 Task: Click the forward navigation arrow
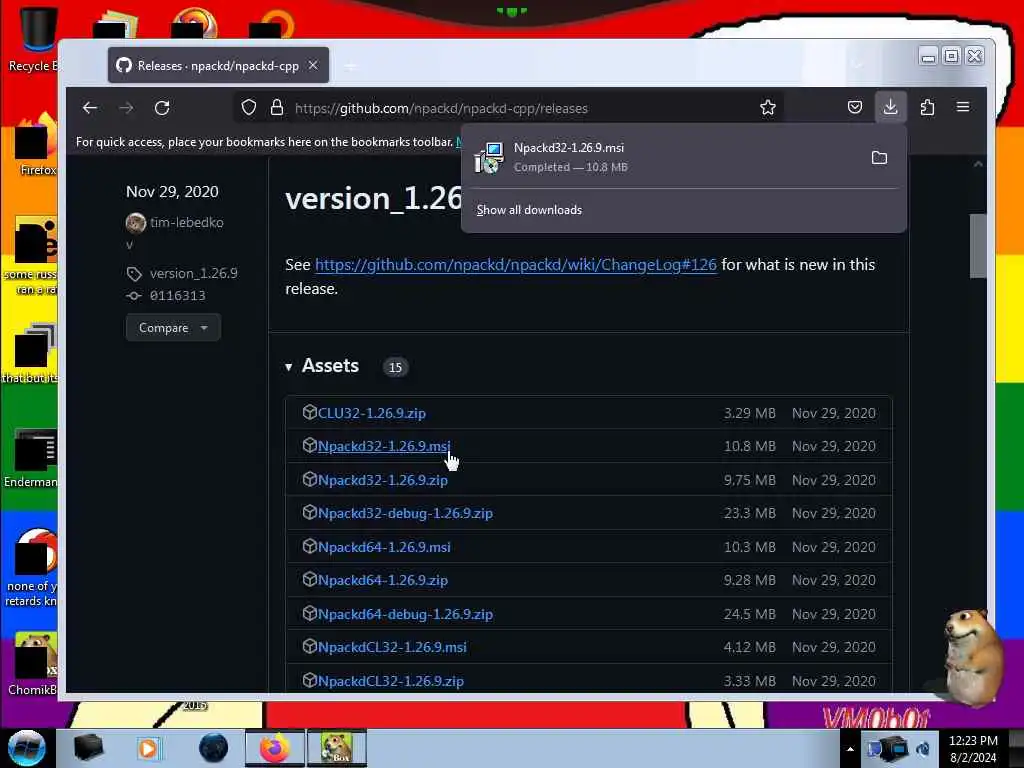126,108
